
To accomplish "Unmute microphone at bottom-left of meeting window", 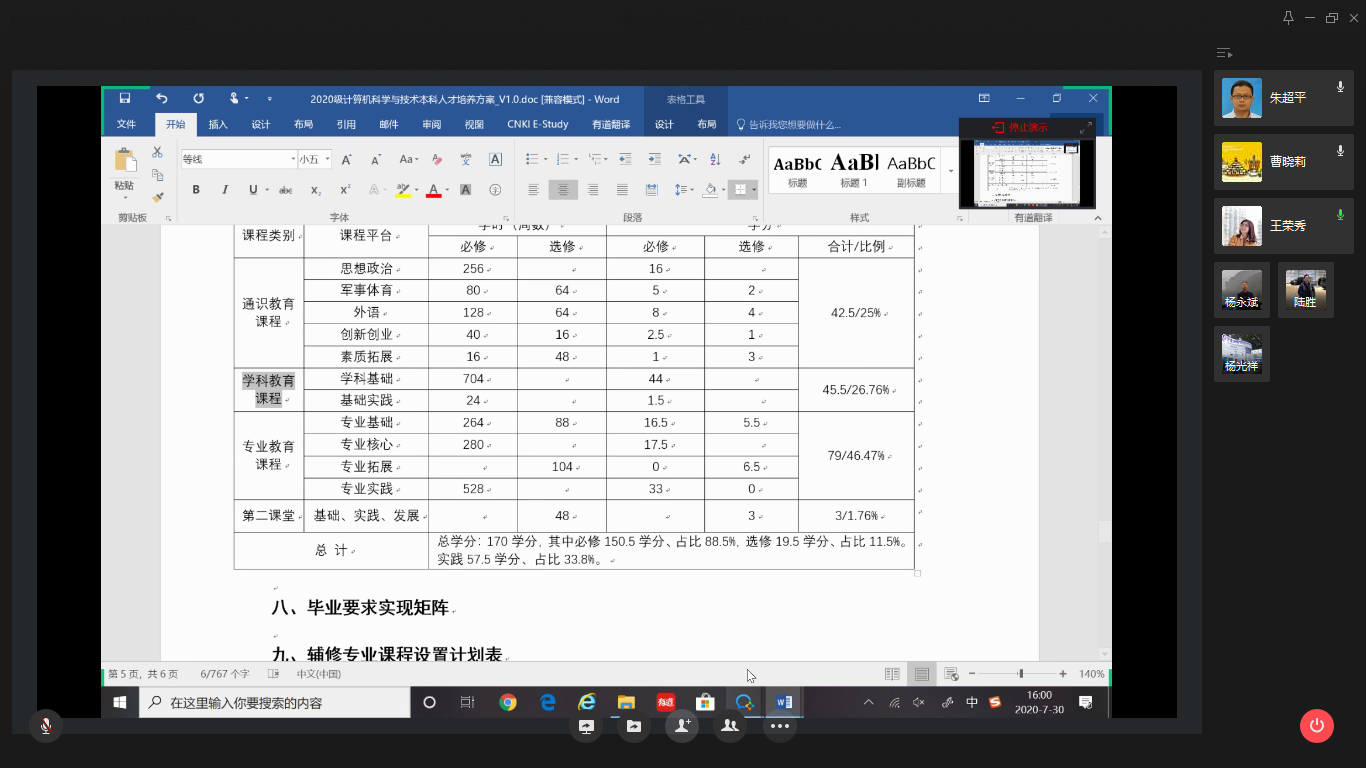I will [45, 726].
